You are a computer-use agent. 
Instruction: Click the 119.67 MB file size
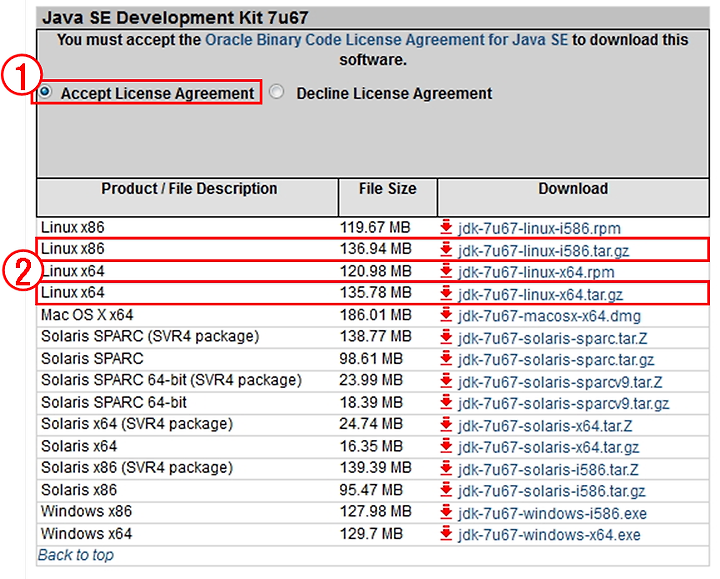[375, 227]
